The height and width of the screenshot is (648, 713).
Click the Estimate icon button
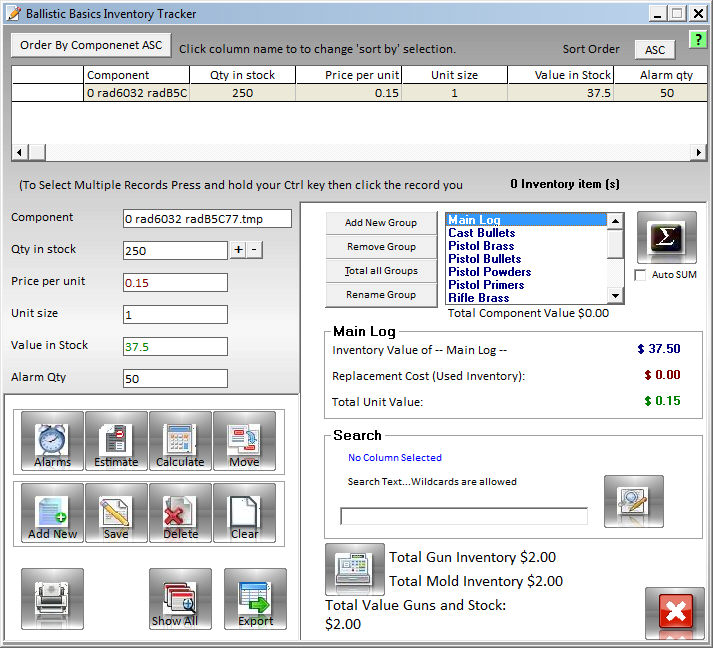(116, 441)
